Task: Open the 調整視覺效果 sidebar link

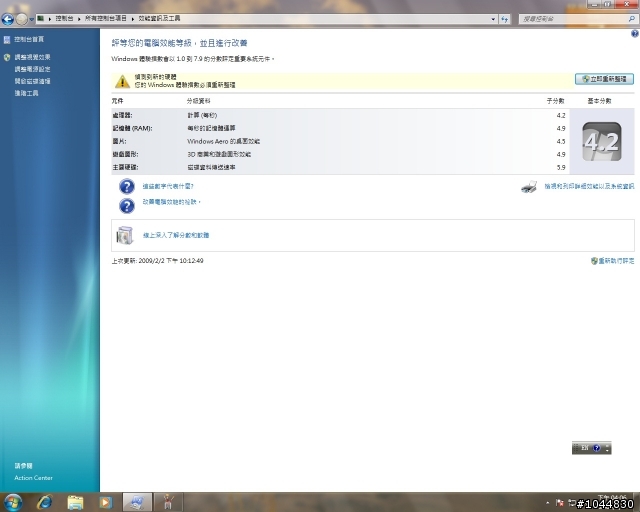Action: 32,57
